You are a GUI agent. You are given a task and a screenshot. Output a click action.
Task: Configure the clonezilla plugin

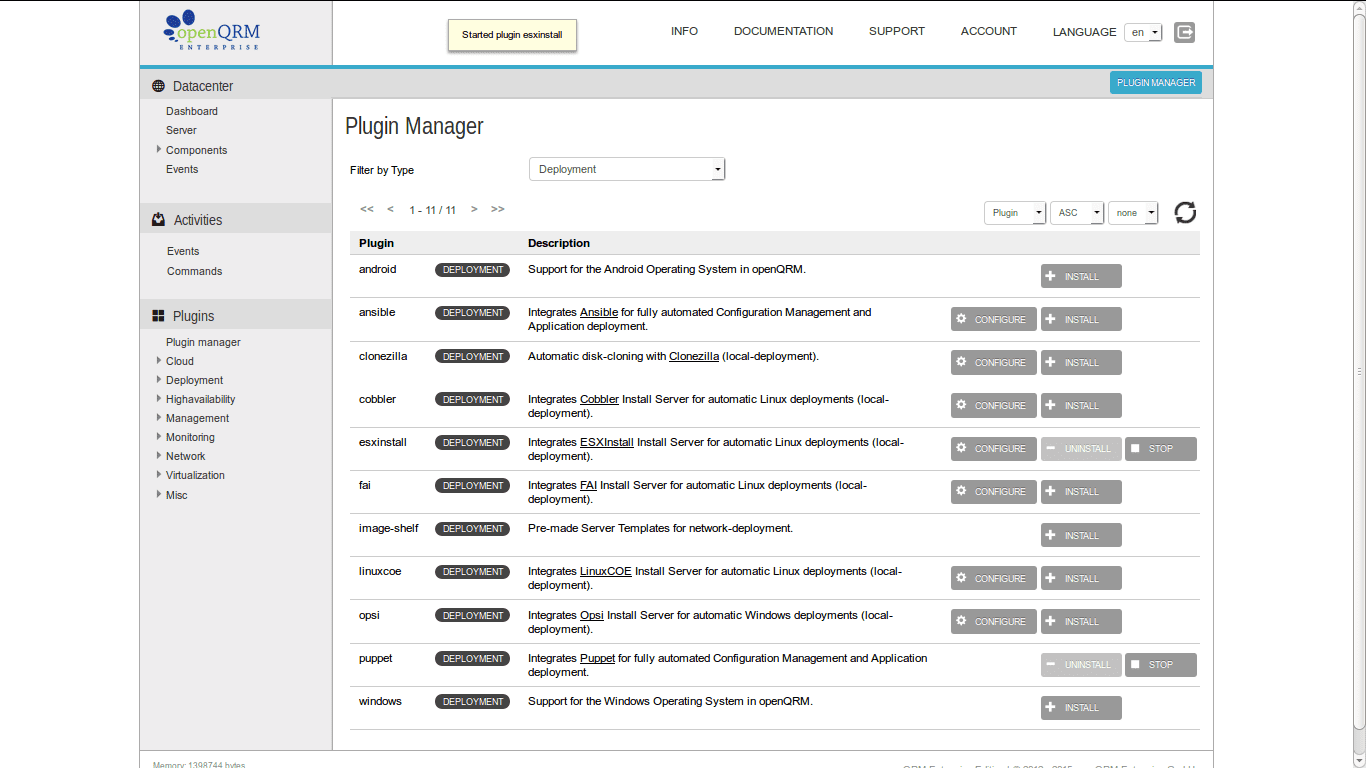[x=993, y=362]
